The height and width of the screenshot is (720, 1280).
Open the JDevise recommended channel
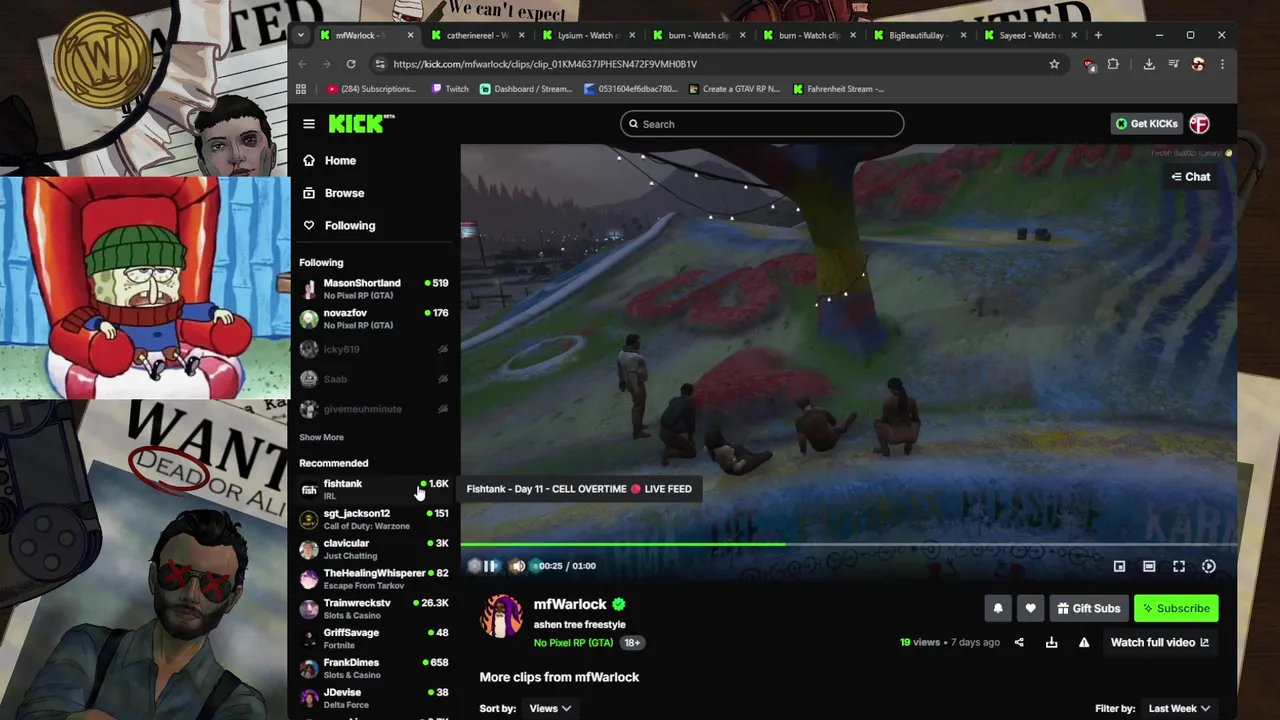pos(375,698)
